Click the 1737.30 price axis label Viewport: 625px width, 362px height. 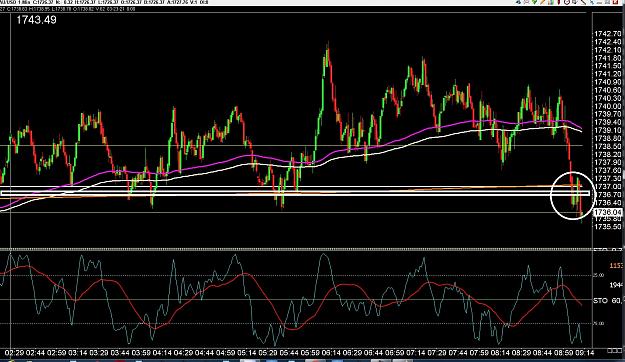[x=607, y=178]
